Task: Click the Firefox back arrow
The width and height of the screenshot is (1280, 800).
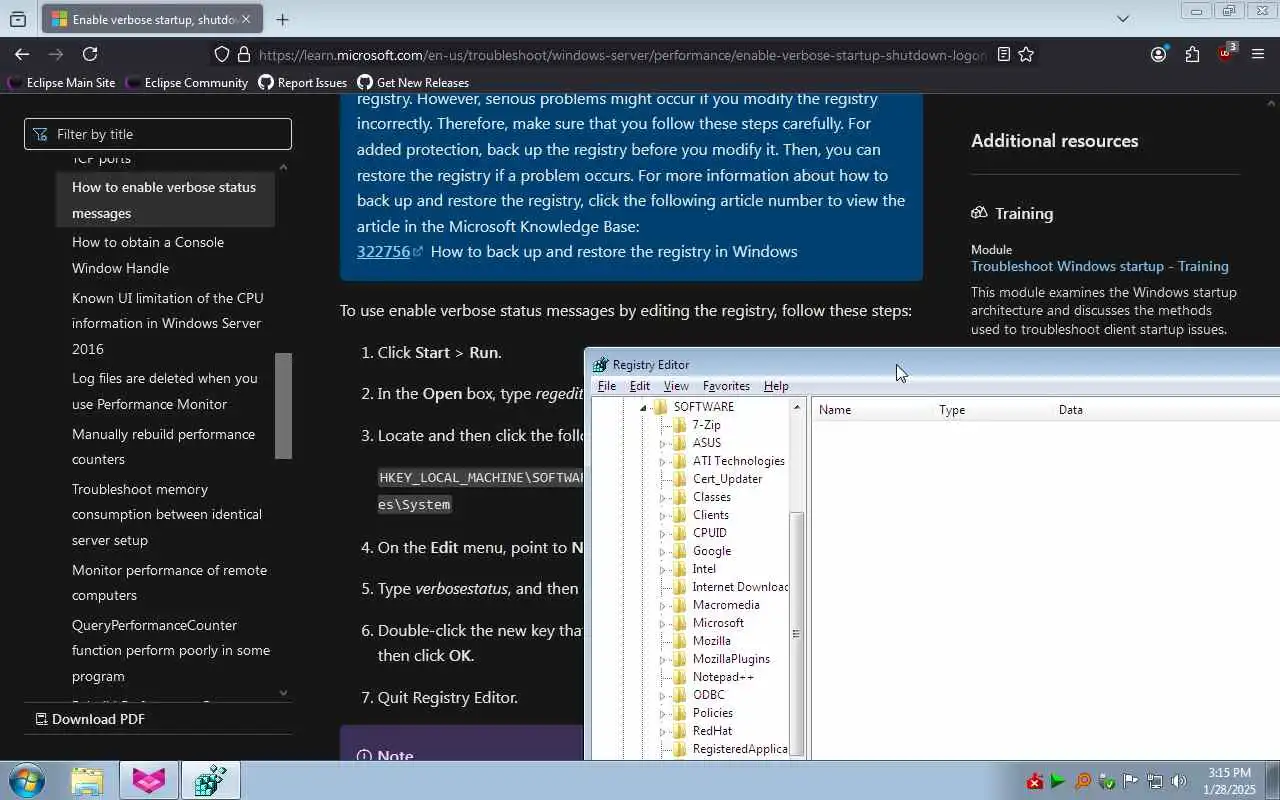Action: point(22,54)
